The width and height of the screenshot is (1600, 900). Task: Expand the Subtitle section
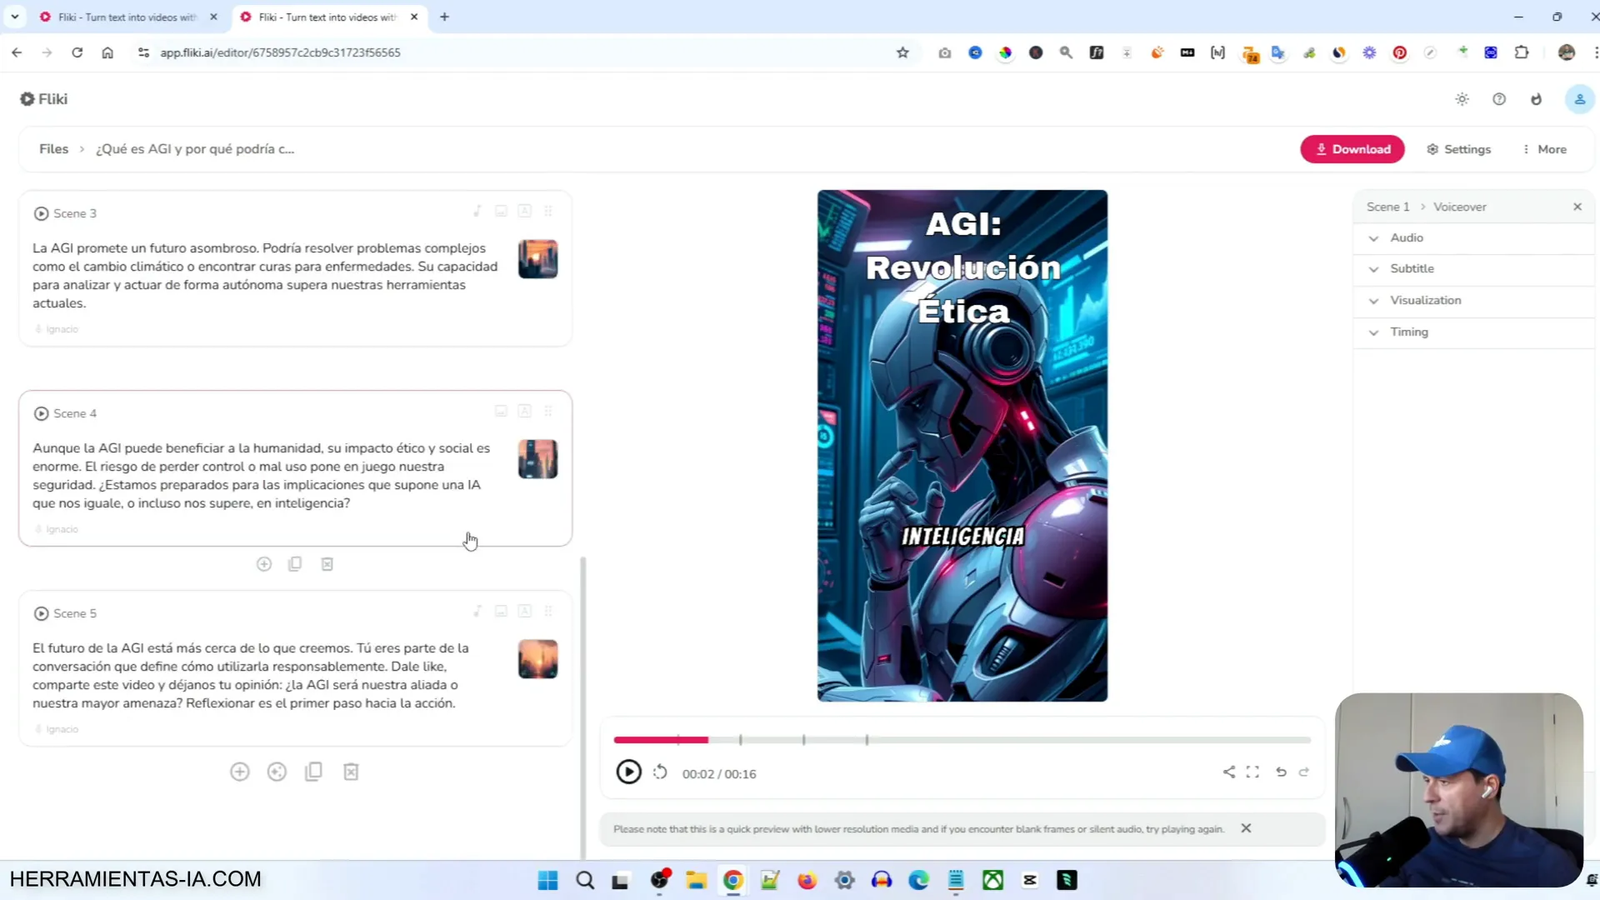click(1411, 268)
